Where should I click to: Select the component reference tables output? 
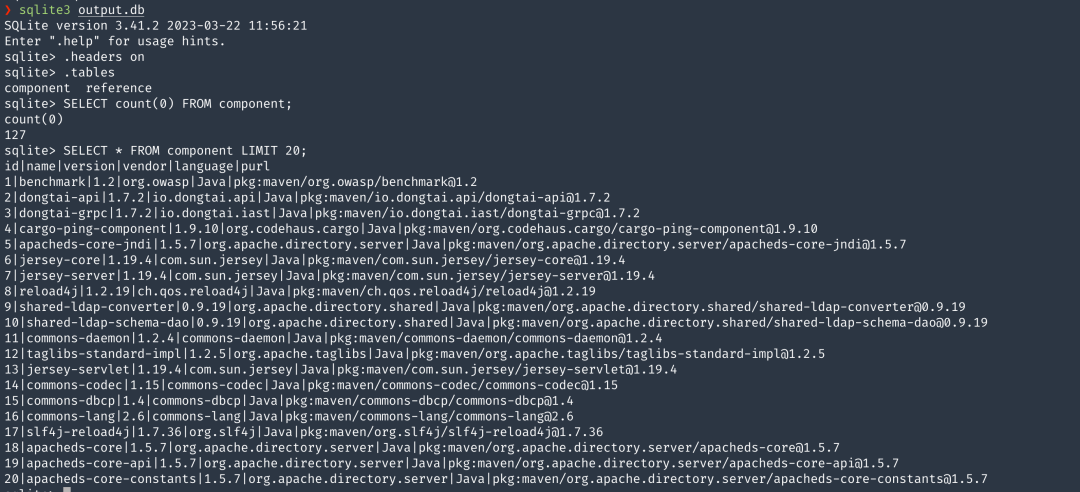pos(78,88)
